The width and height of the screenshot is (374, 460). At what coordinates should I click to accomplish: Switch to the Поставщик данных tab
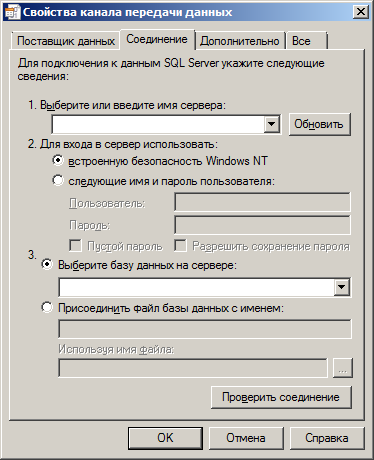click(x=66, y=41)
